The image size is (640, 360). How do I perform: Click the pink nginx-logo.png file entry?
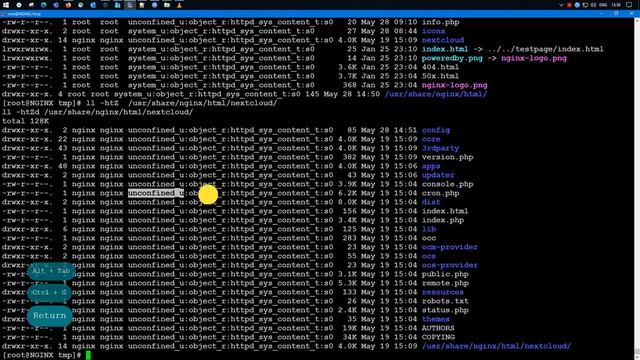click(454, 85)
